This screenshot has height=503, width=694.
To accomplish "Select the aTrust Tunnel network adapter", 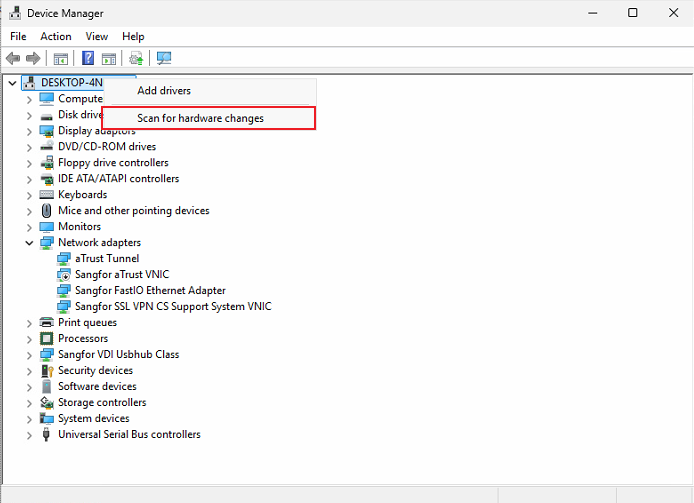I will coord(107,259).
